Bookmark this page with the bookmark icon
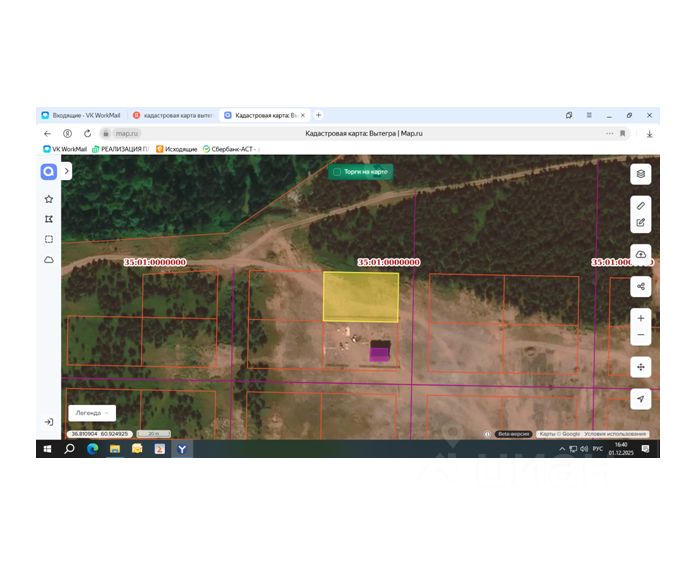The width and height of the screenshot is (696, 564). (623, 134)
